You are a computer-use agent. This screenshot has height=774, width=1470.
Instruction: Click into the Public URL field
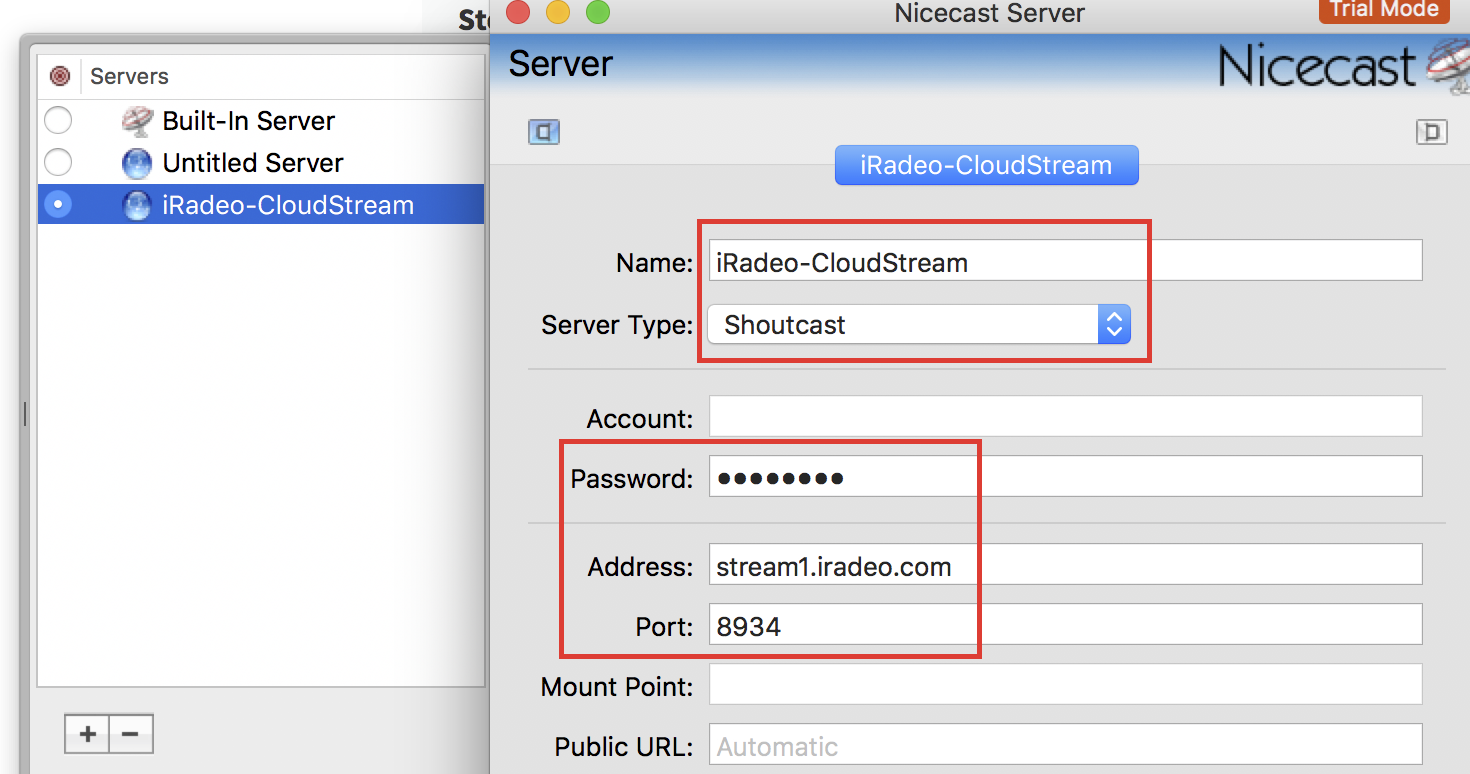pyautogui.click(x=1066, y=745)
